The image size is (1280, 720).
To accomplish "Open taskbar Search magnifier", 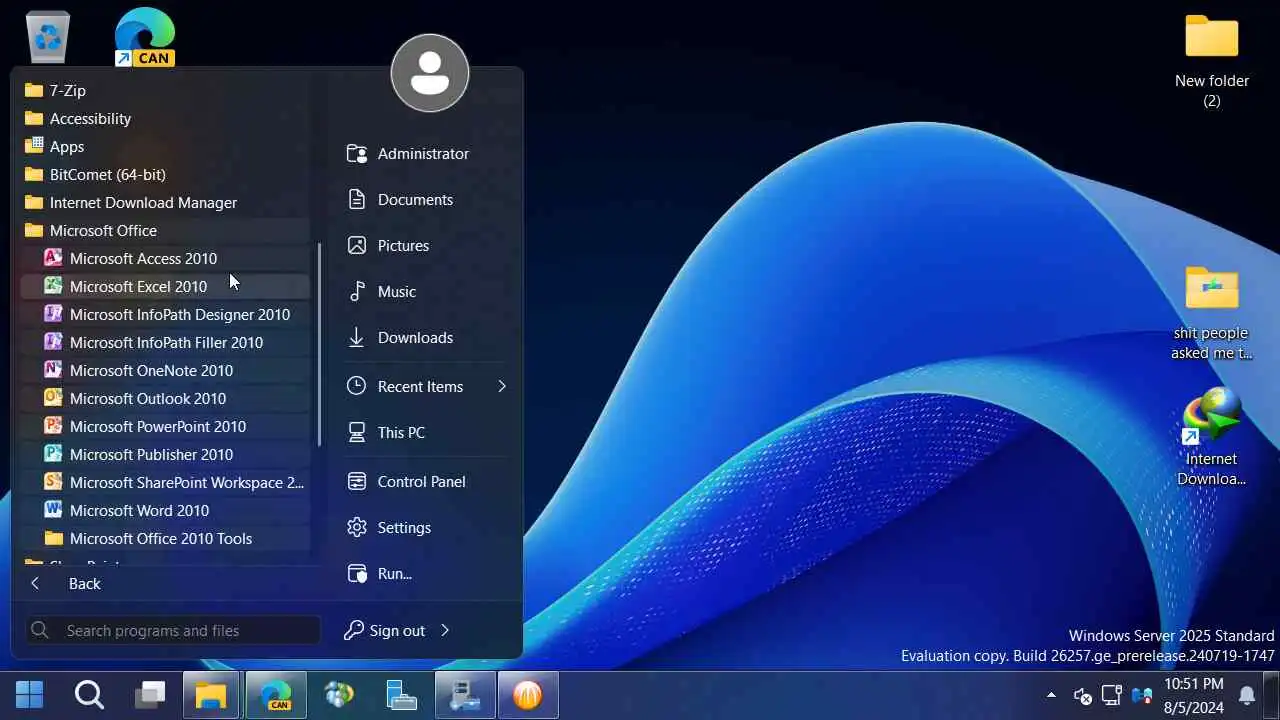I will (90, 694).
